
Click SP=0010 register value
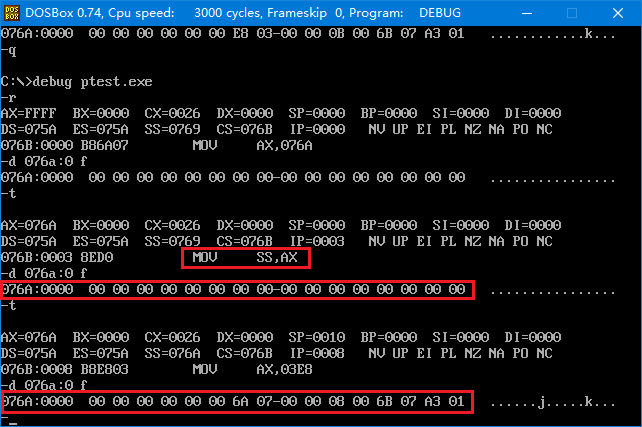(x=316, y=337)
